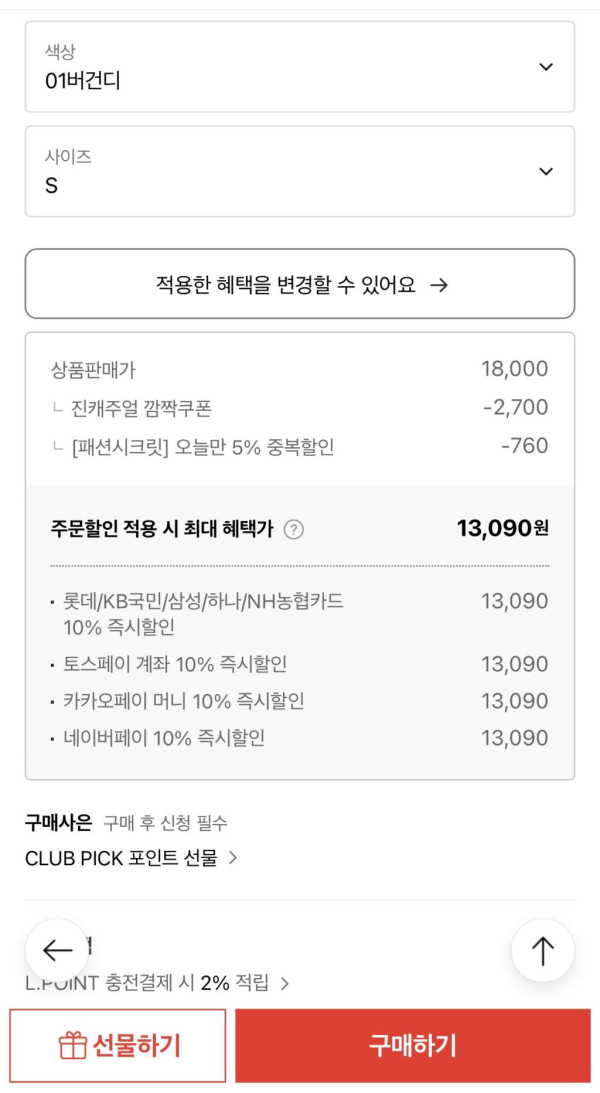Click chevron next to L.POINT 2% 적립
The image size is (600, 1093).
pyautogui.click(x=285, y=984)
